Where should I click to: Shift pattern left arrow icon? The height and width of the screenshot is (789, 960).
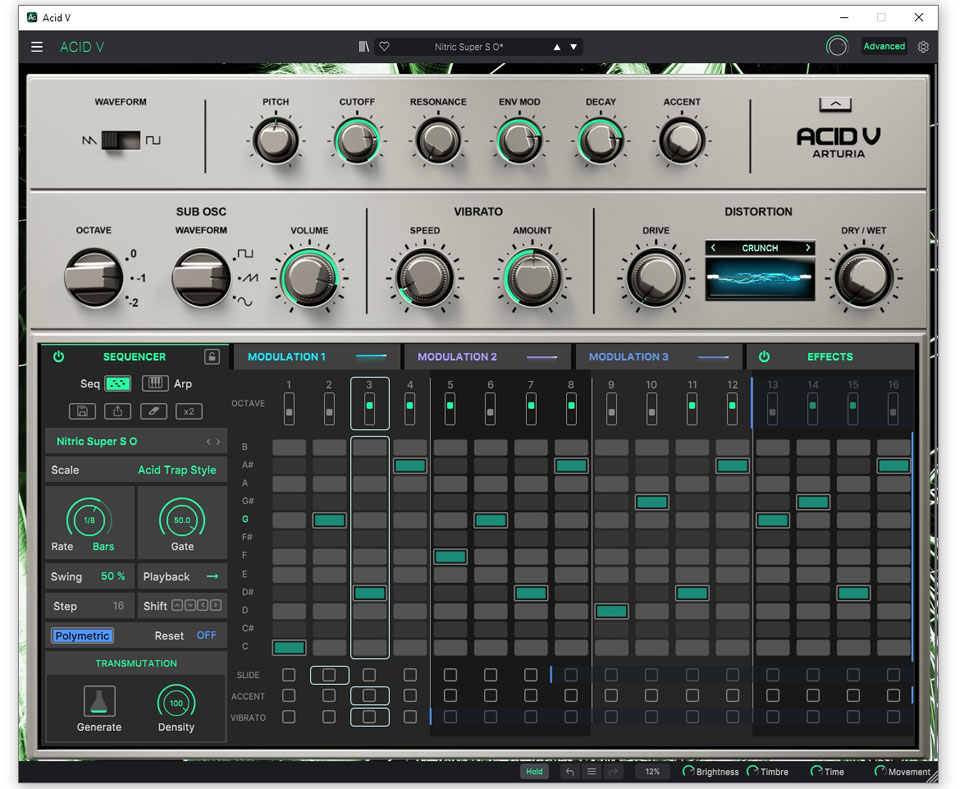[x=203, y=605]
